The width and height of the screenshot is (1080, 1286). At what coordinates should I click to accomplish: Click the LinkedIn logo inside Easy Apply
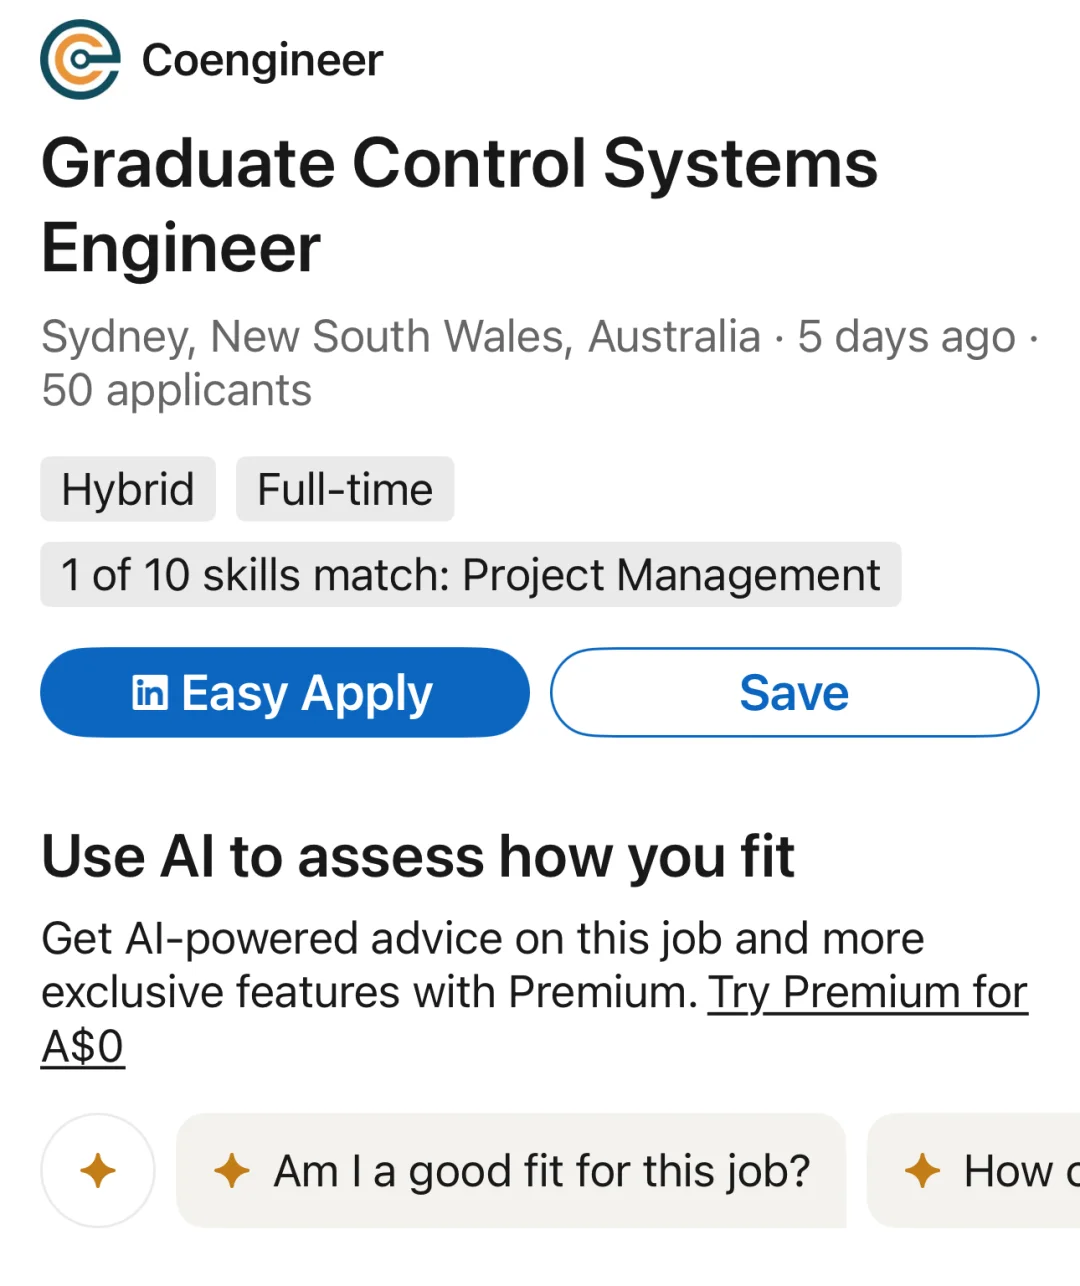click(150, 692)
